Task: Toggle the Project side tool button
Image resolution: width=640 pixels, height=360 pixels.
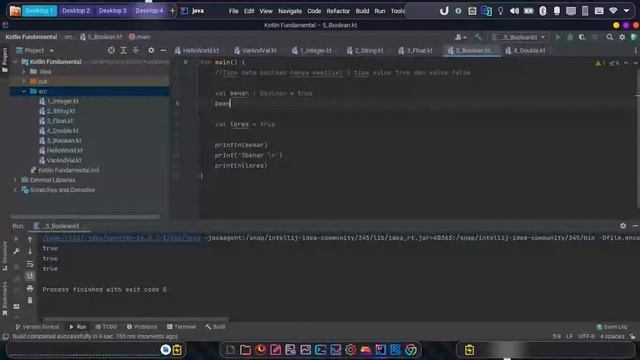Action: (5, 60)
